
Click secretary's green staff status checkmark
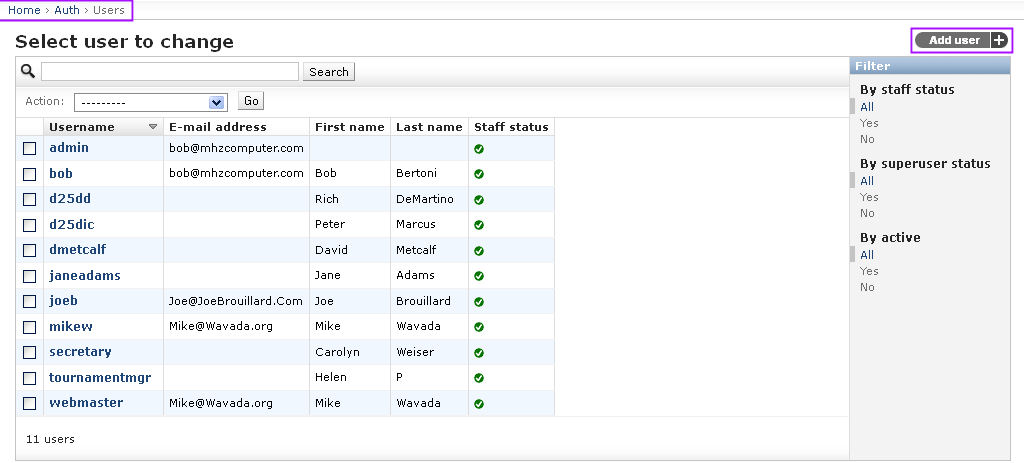pos(479,352)
